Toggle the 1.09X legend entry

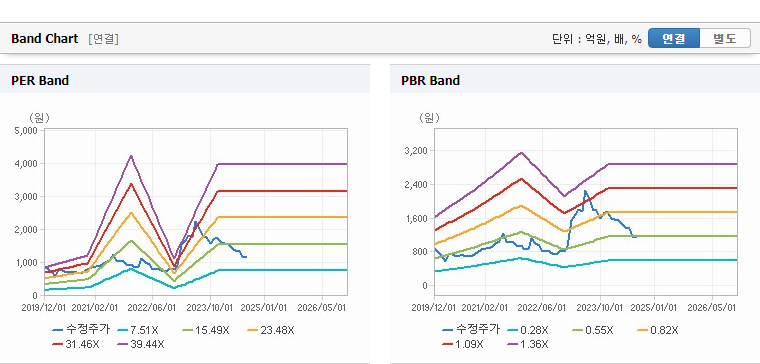(463, 344)
